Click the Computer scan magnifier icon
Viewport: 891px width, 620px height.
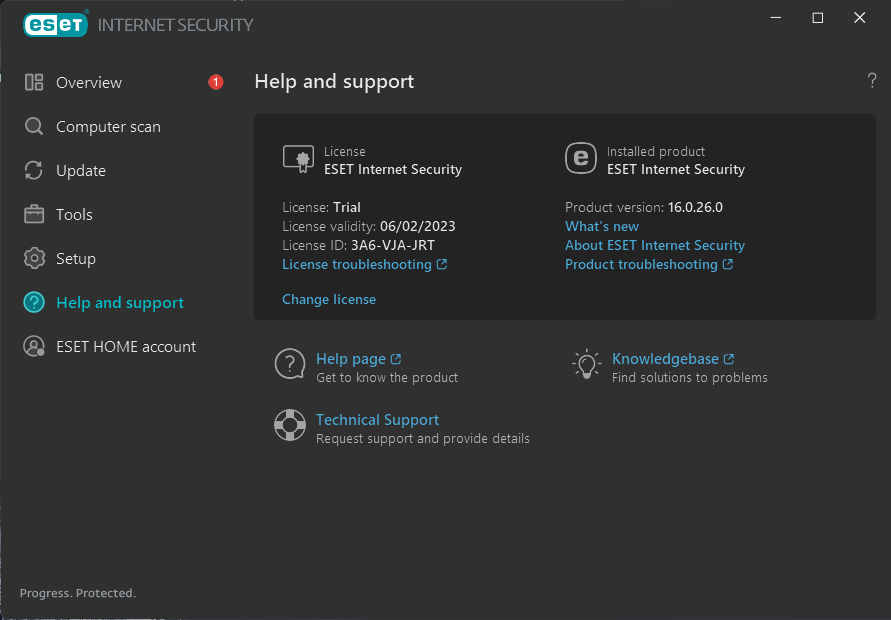point(34,126)
